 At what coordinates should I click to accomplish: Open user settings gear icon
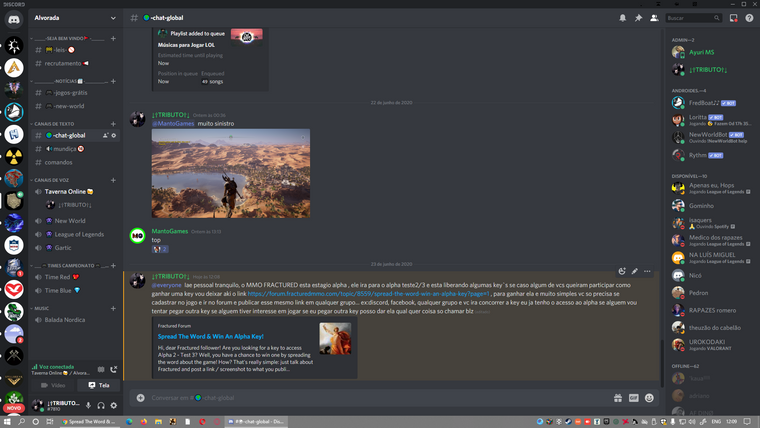114,405
